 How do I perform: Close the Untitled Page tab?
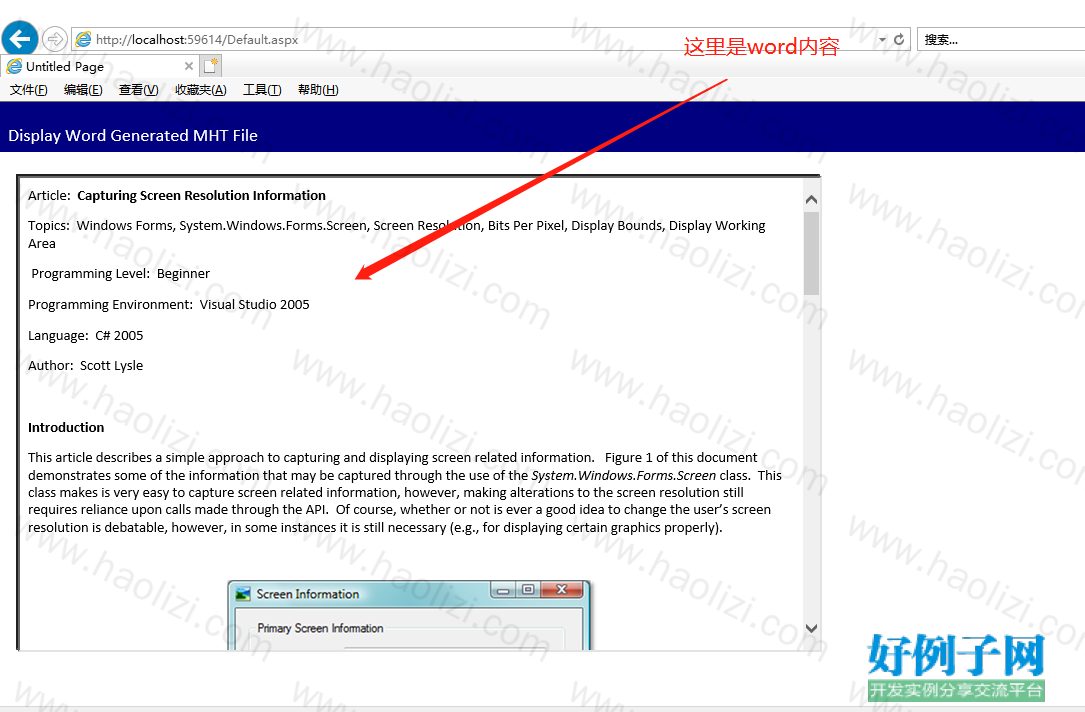[188, 66]
